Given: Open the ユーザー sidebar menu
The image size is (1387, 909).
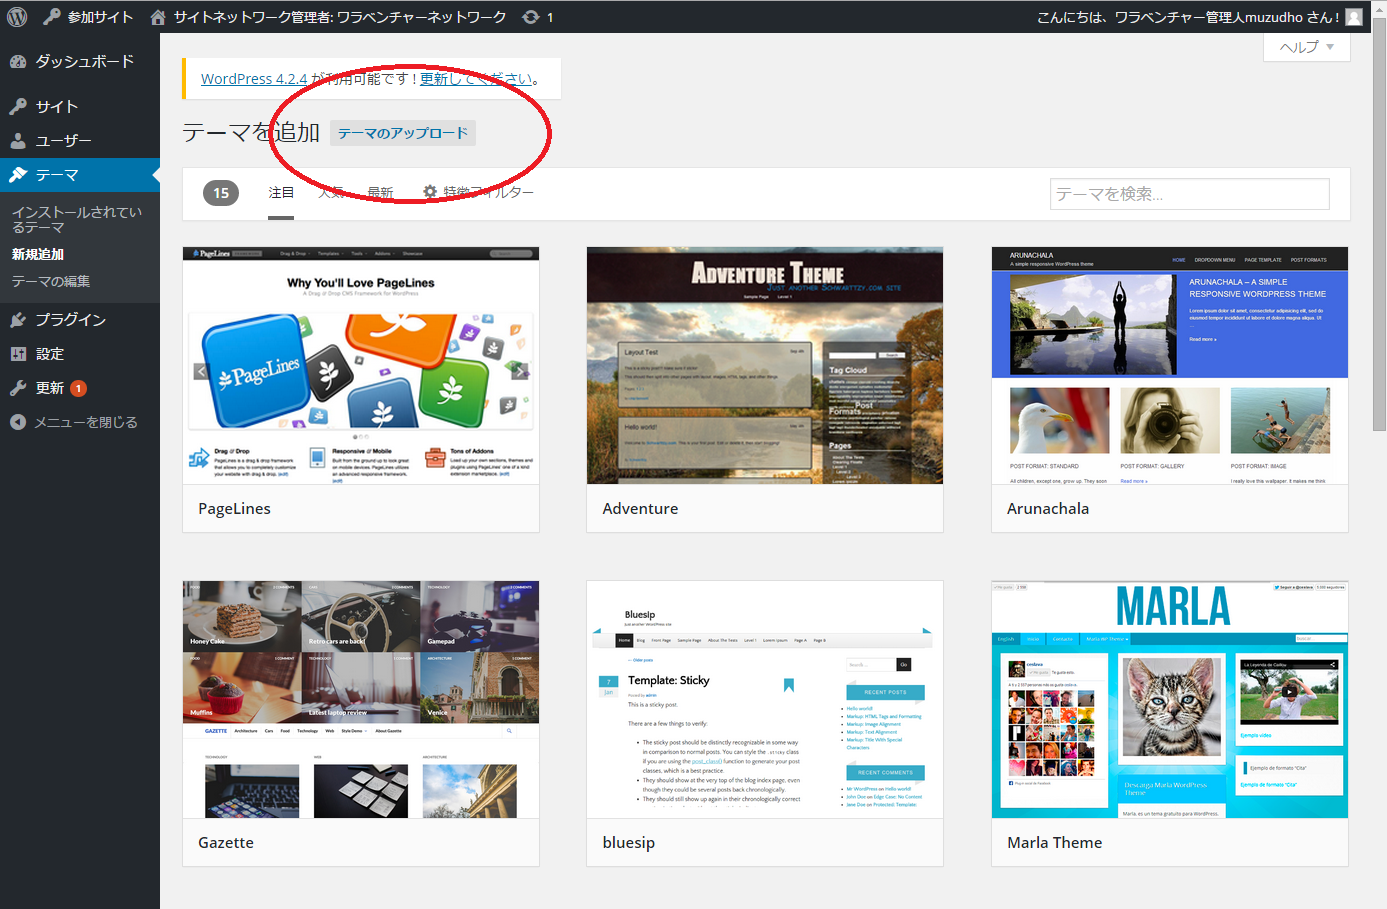Looking at the screenshot, I should tap(80, 140).
